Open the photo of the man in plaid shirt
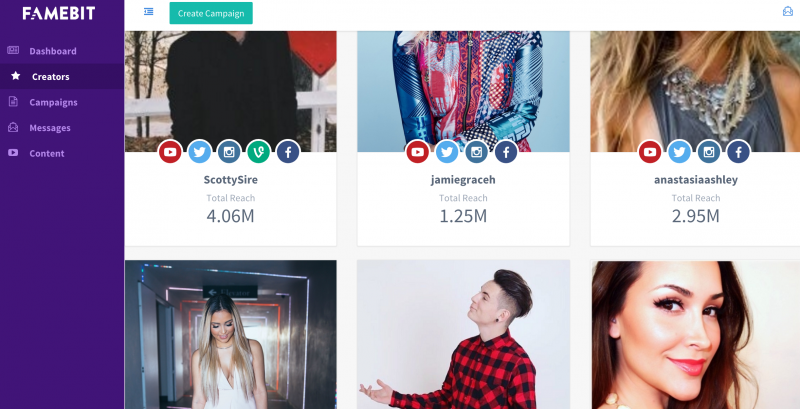The width and height of the screenshot is (800, 409). point(463,335)
